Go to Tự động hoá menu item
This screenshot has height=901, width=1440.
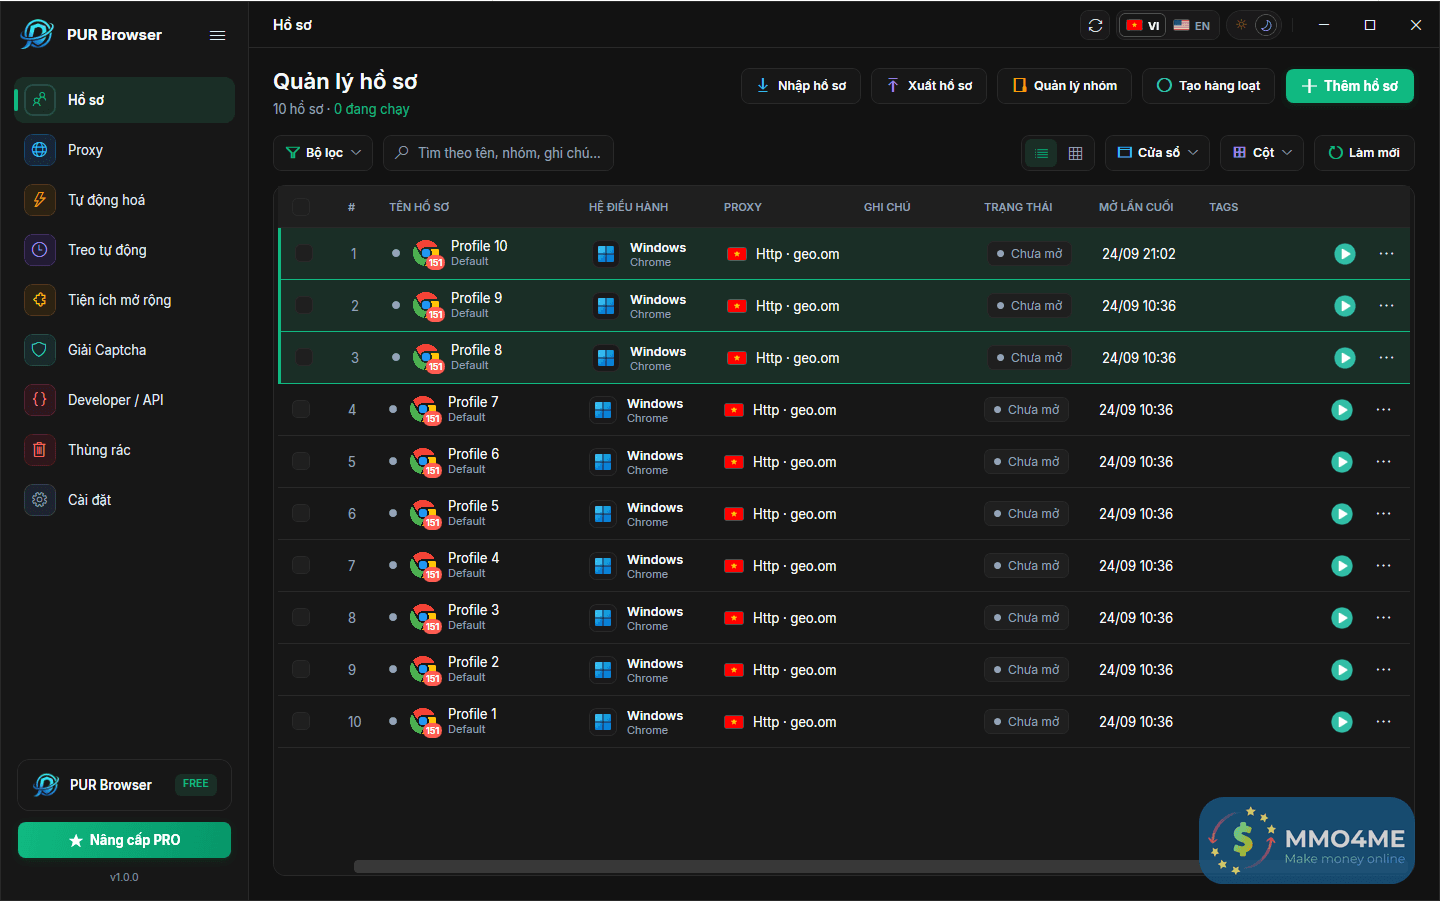[125, 200]
